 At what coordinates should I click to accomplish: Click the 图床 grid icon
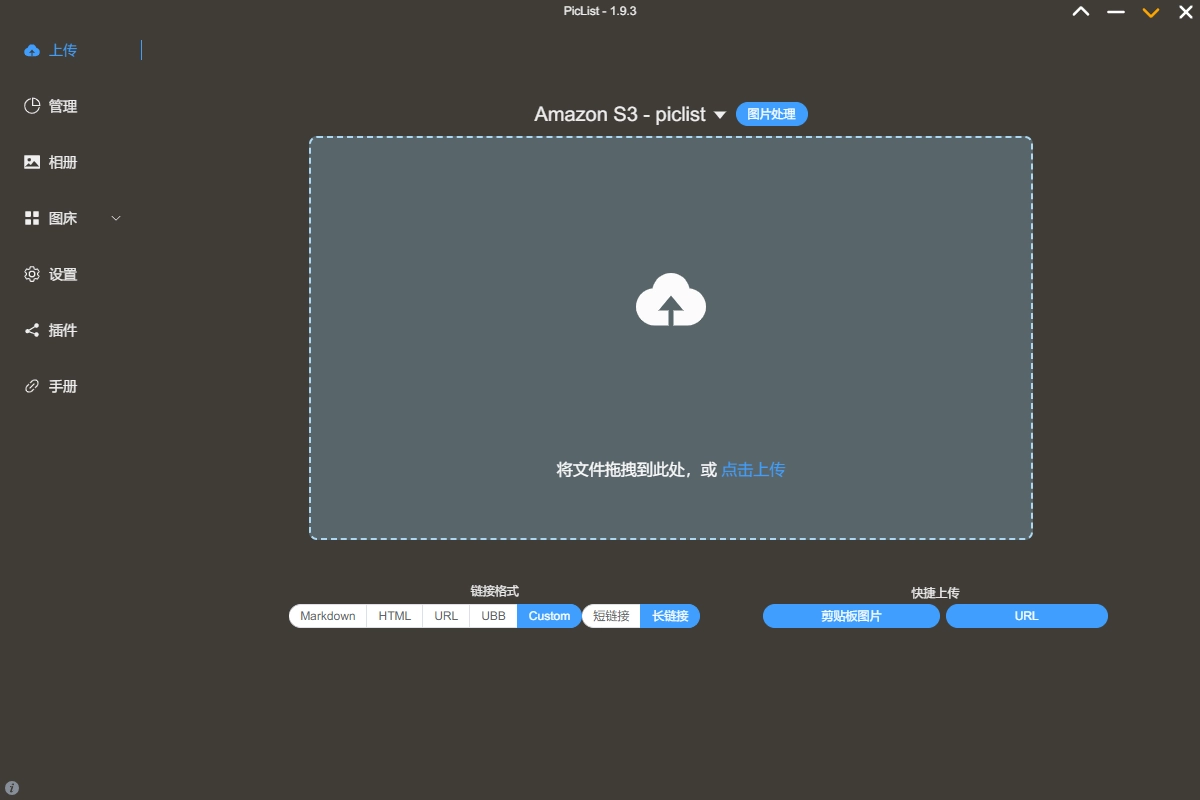pyautogui.click(x=32, y=218)
